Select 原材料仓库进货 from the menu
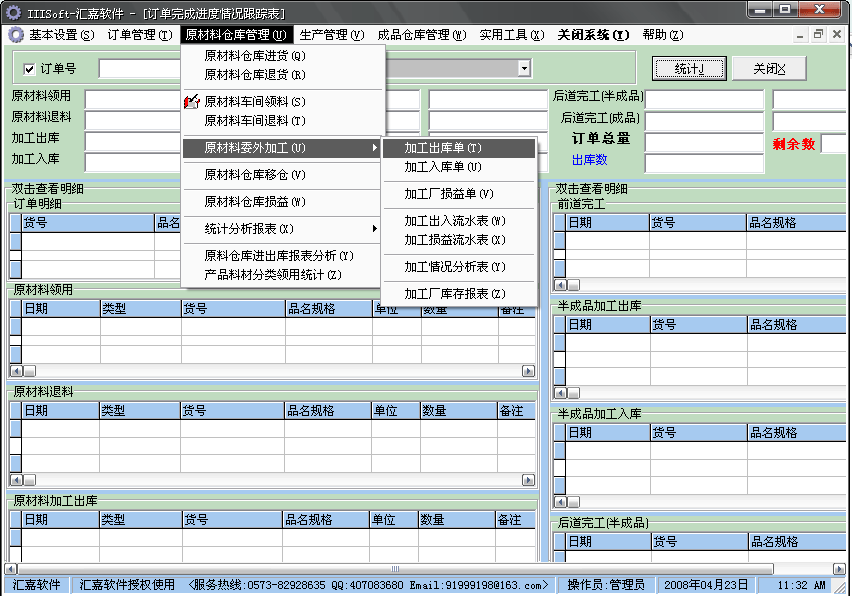This screenshot has height=596, width=852. point(283,55)
